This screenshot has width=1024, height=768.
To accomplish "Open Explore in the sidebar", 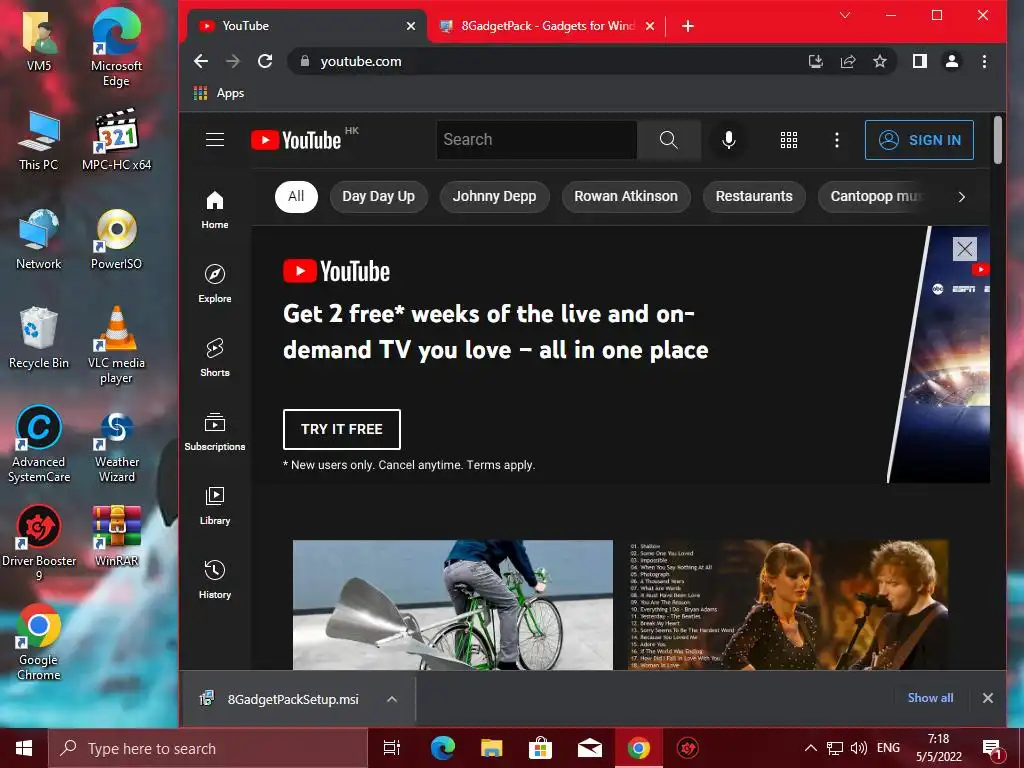I will [x=215, y=283].
